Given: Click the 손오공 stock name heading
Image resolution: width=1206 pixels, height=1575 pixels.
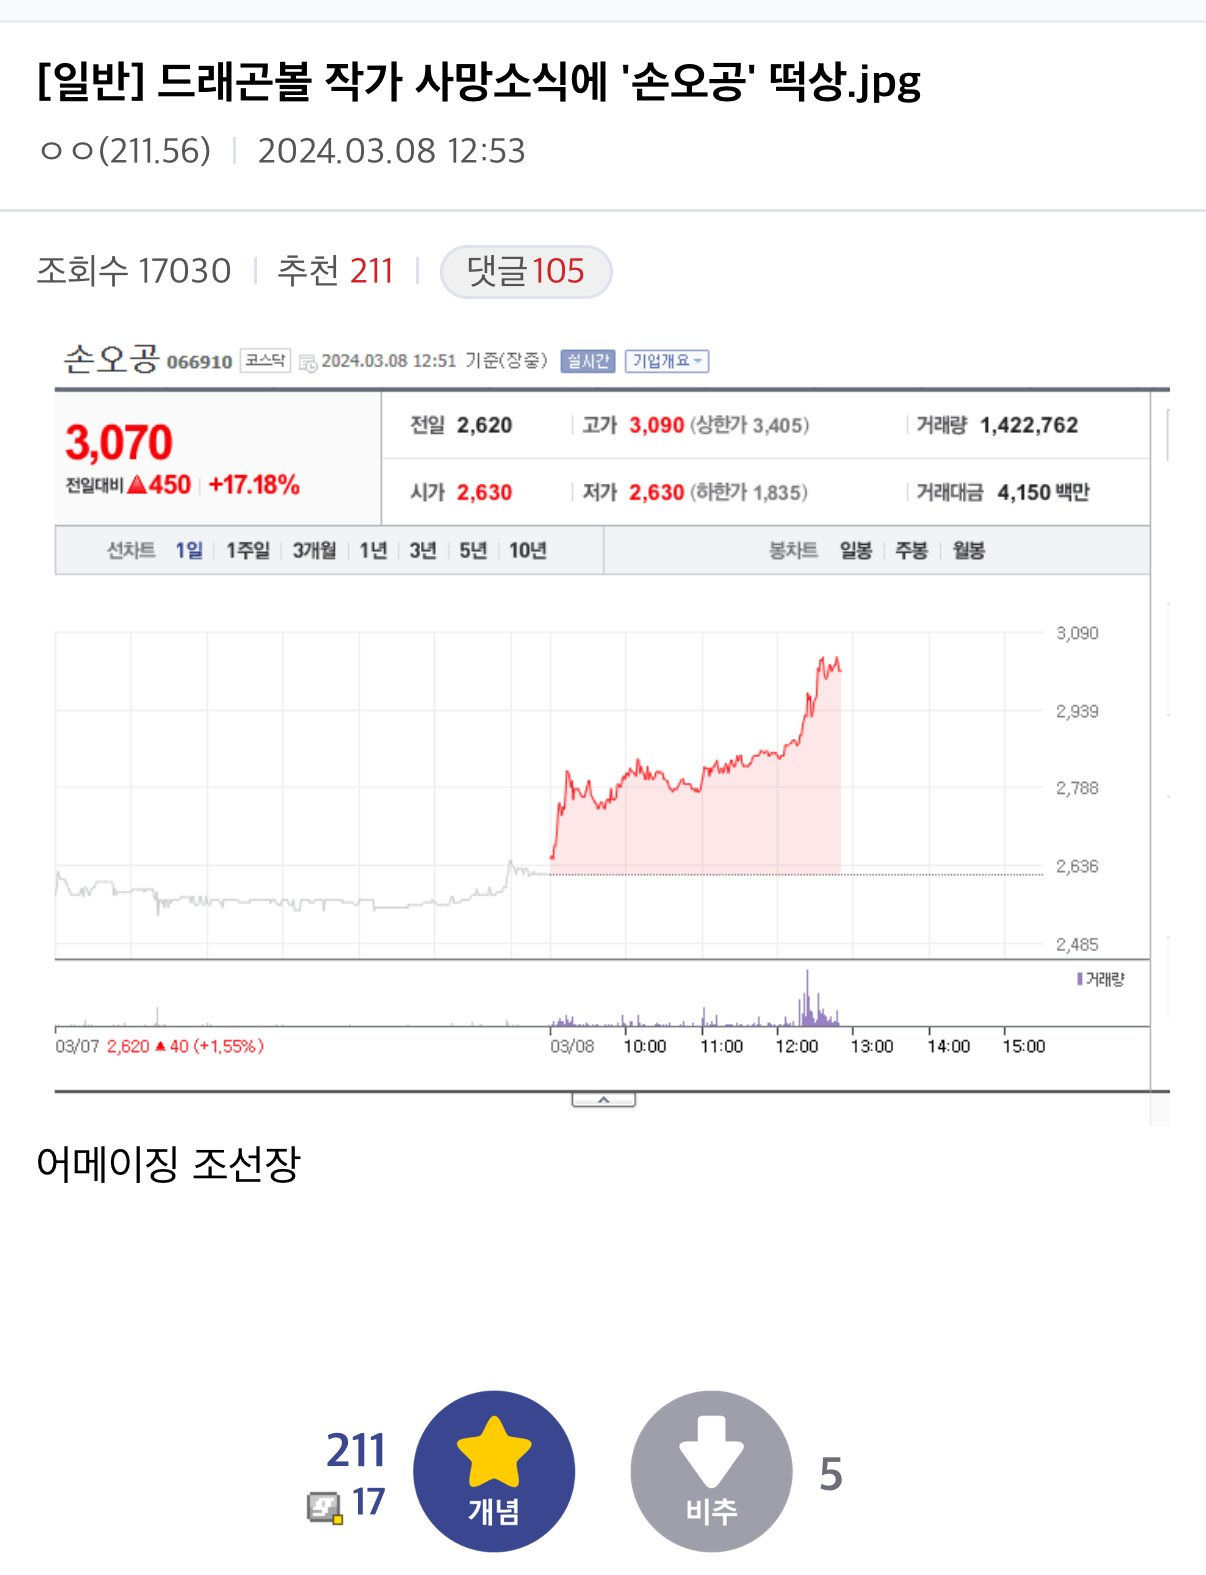Looking at the screenshot, I should pos(111,358).
